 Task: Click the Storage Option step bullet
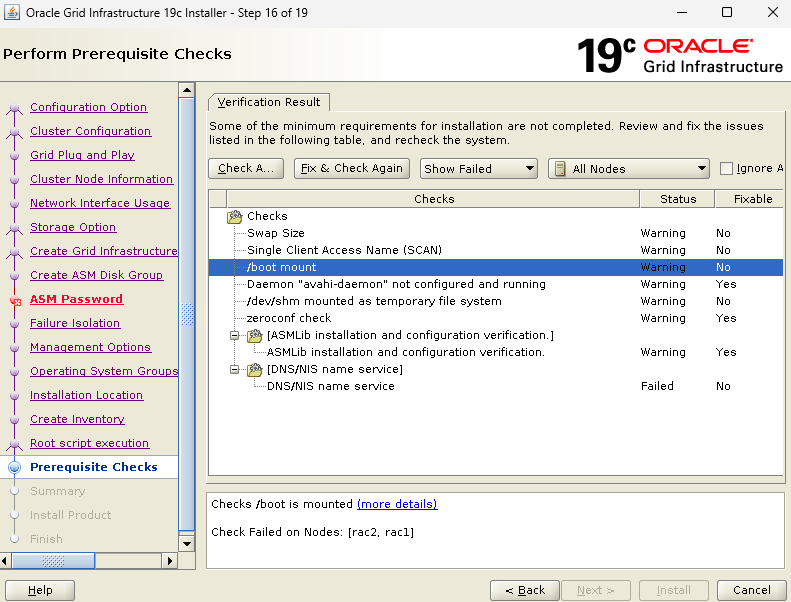point(15,228)
